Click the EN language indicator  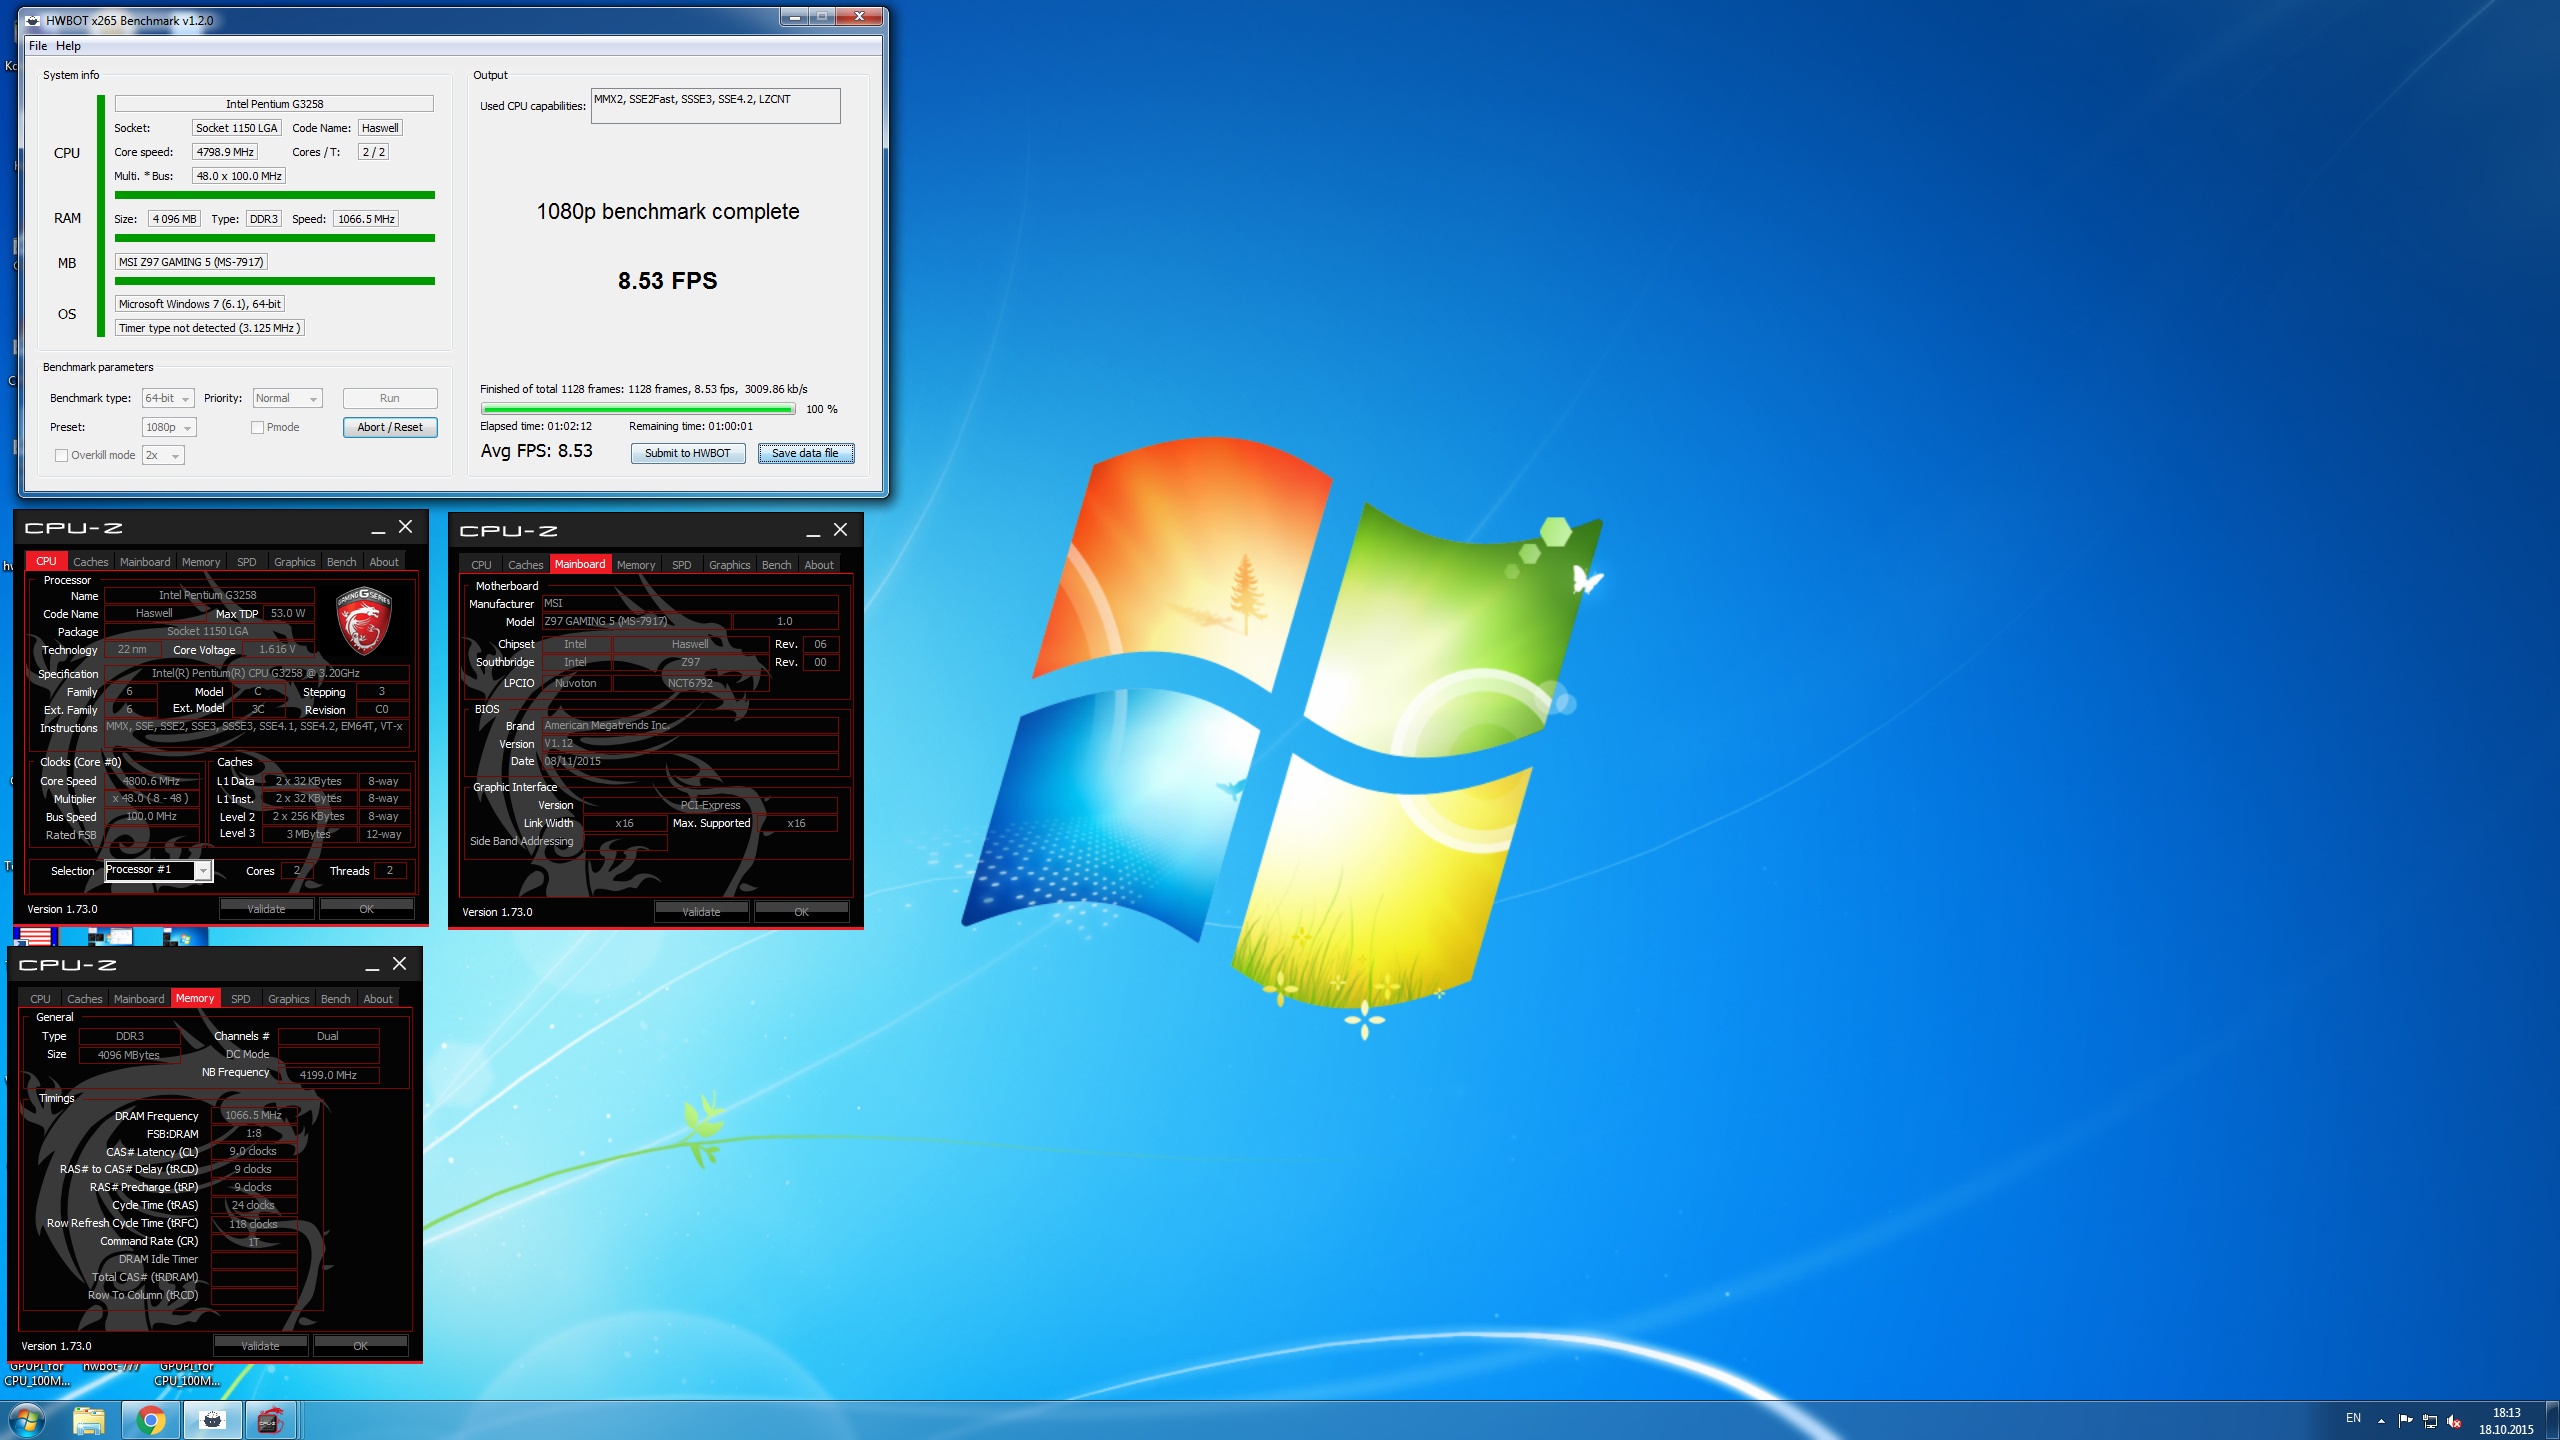(2353, 1418)
